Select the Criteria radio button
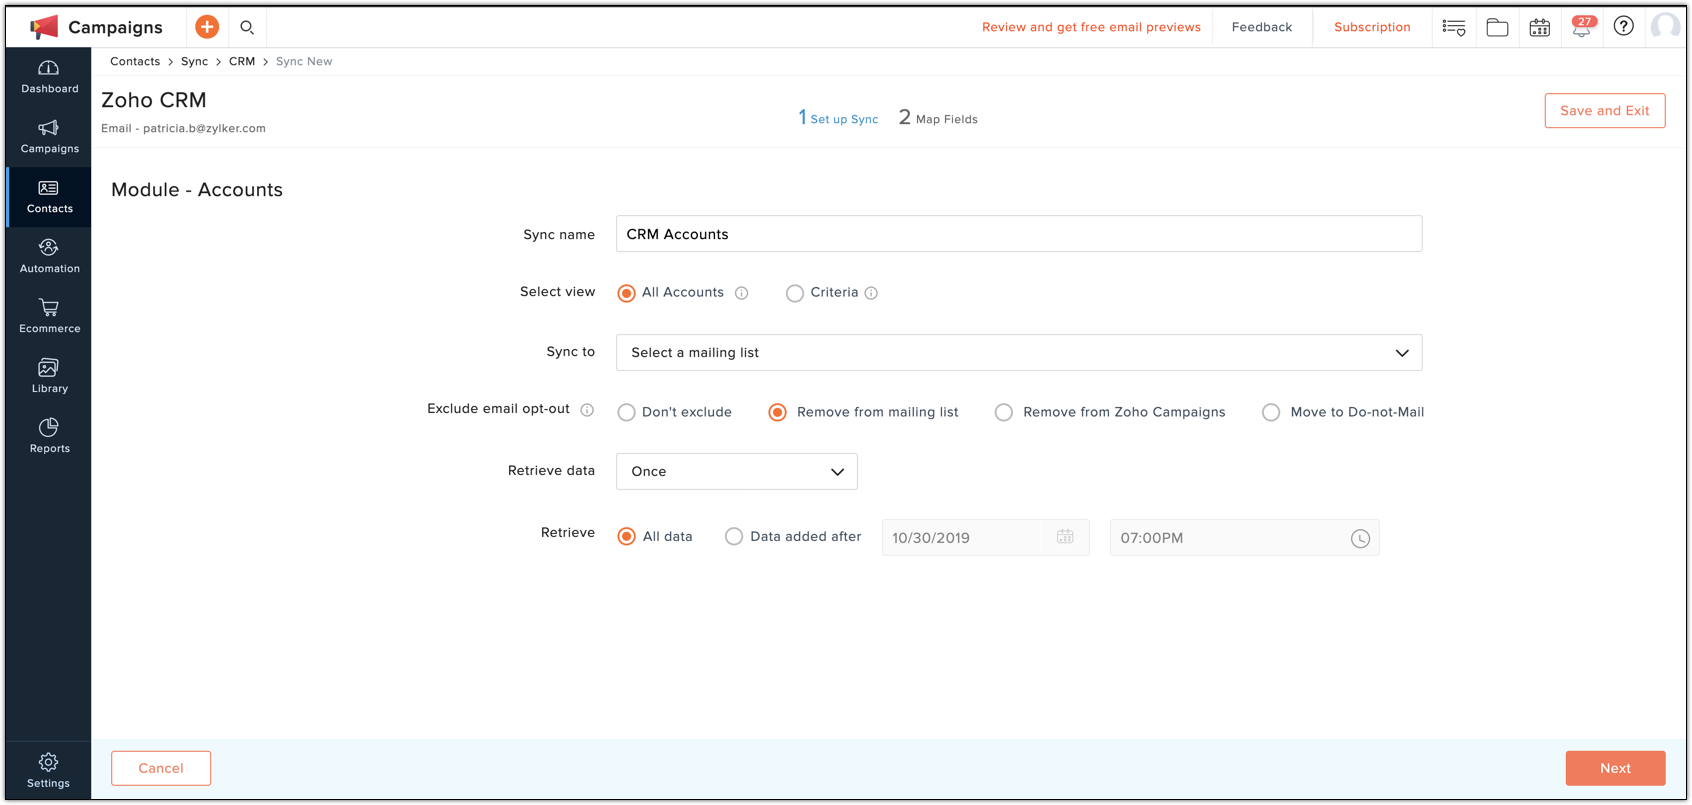Viewport: 1692px width, 805px height. tap(794, 293)
